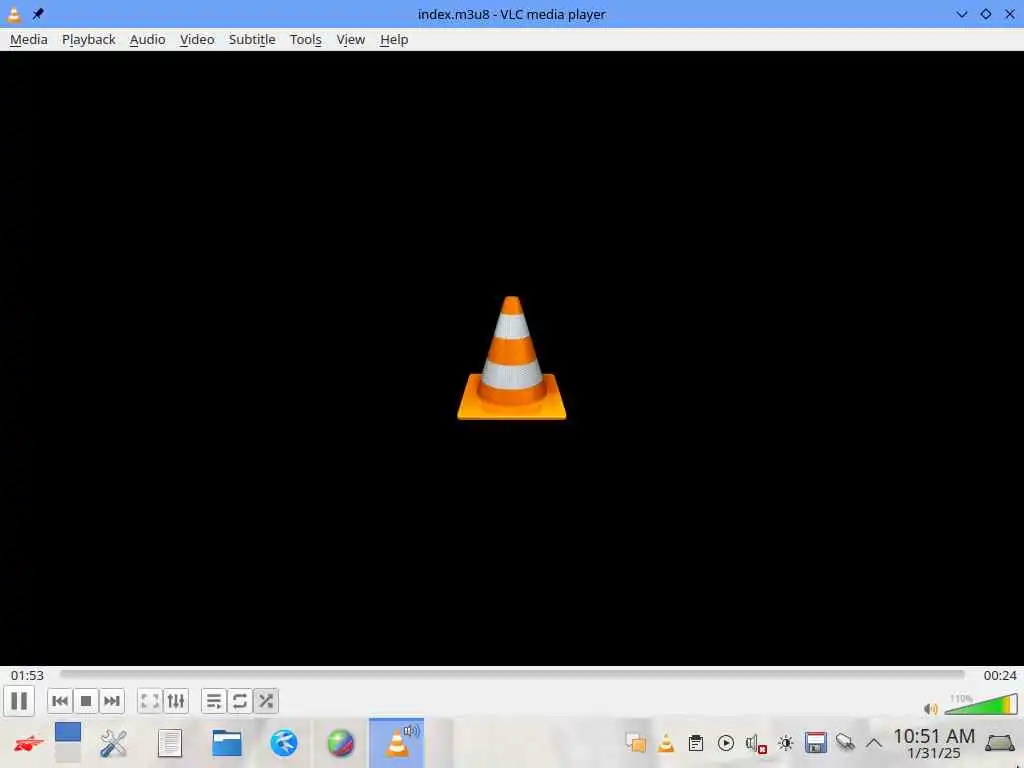Open the Tools menu
The image size is (1024, 768).
[306, 40]
